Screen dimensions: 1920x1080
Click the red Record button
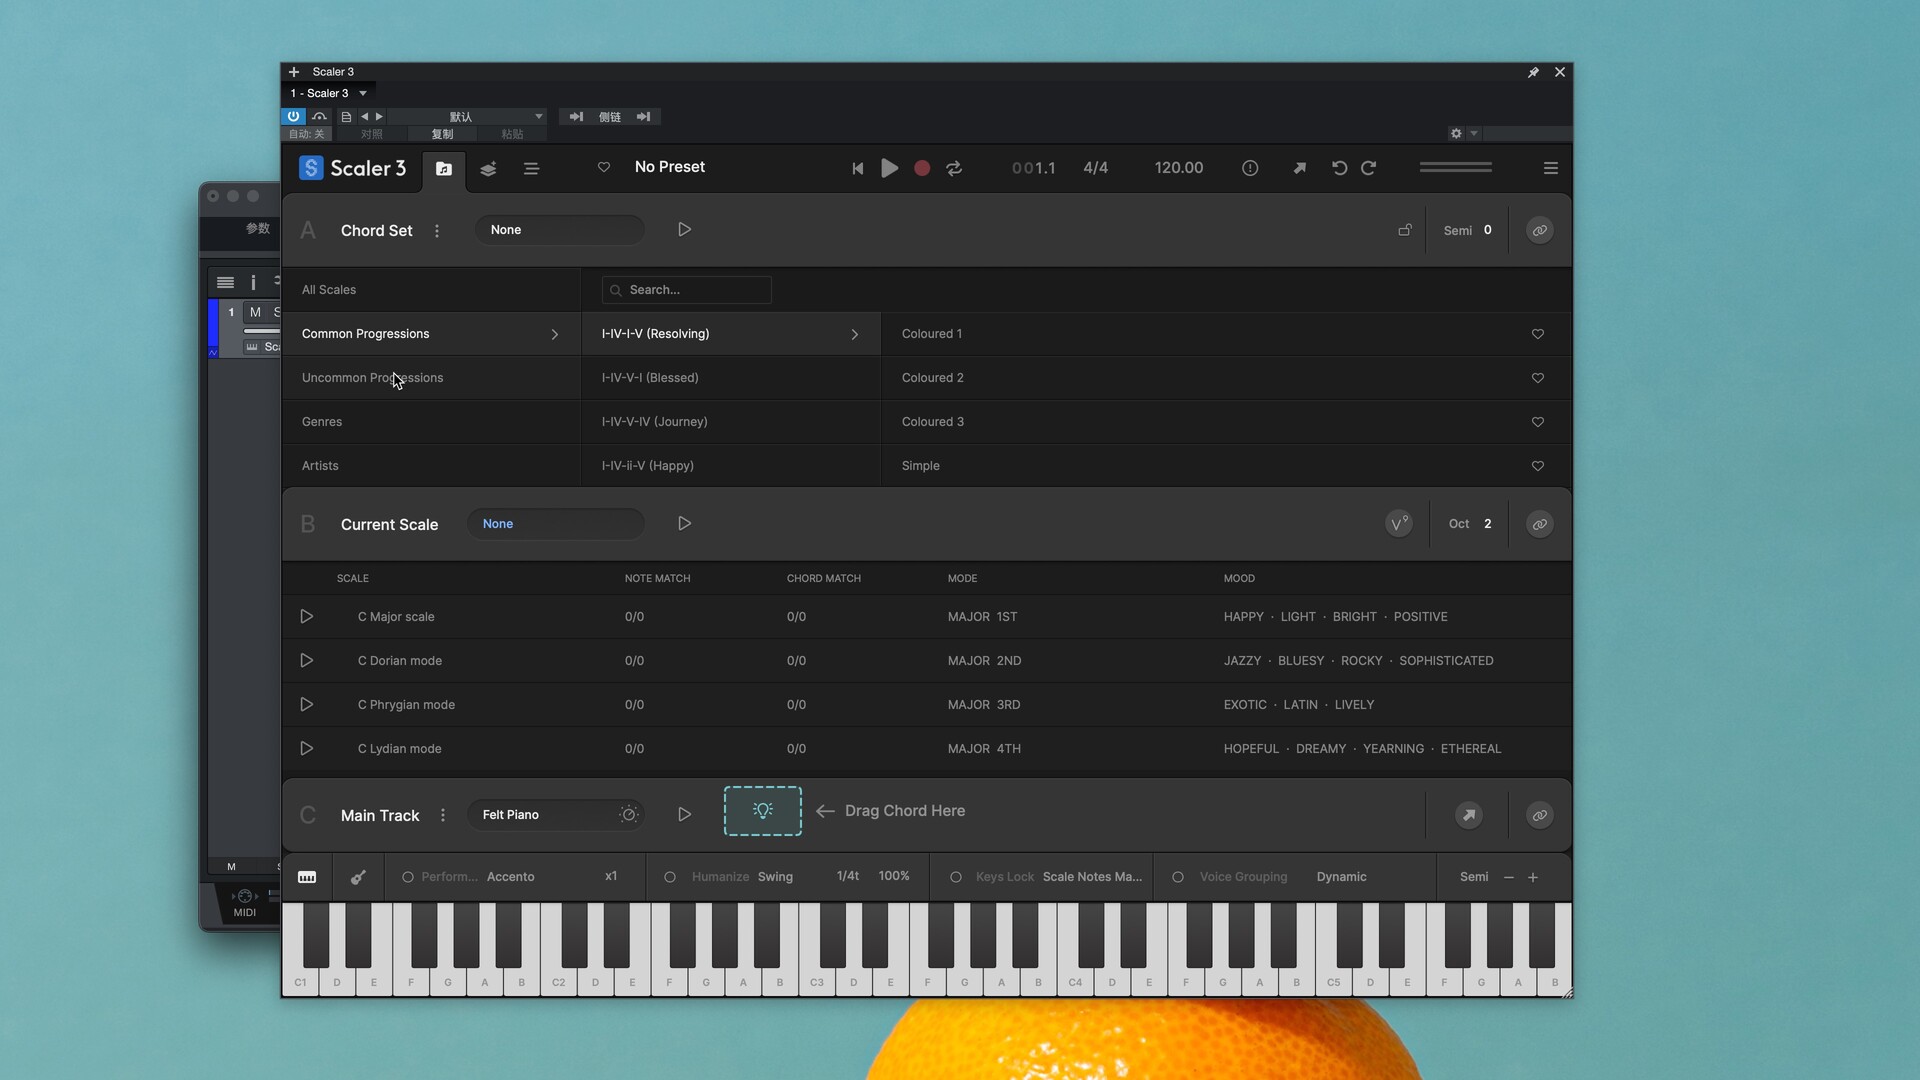pyautogui.click(x=922, y=168)
